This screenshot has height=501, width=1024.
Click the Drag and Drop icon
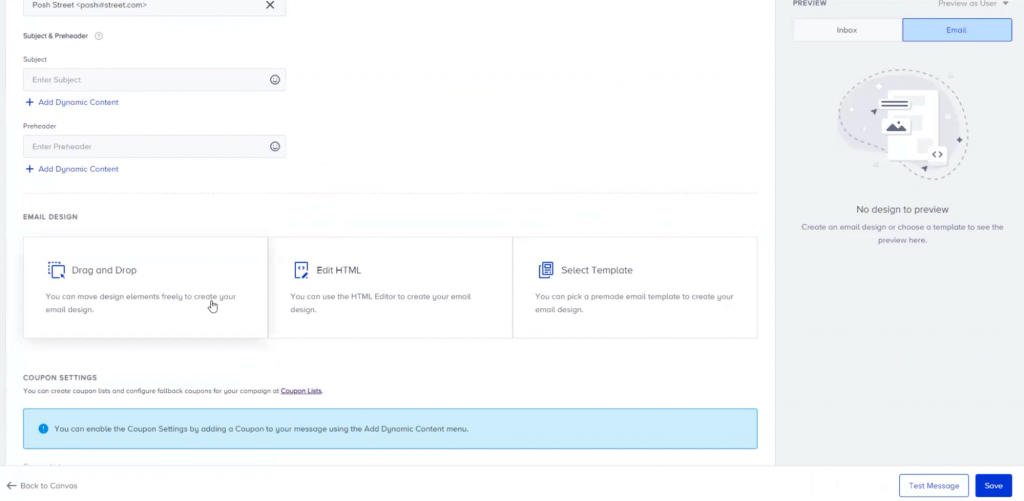(x=56, y=270)
